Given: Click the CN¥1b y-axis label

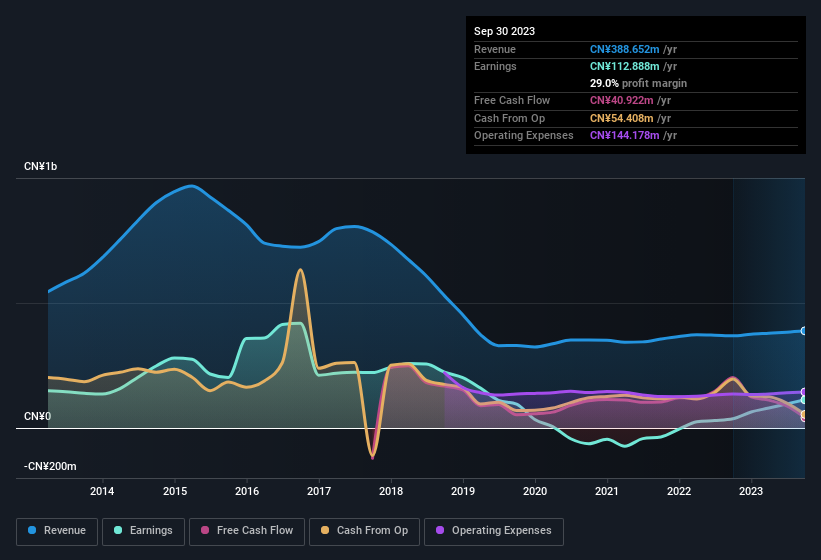Looking at the screenshot, I should 41,166.
